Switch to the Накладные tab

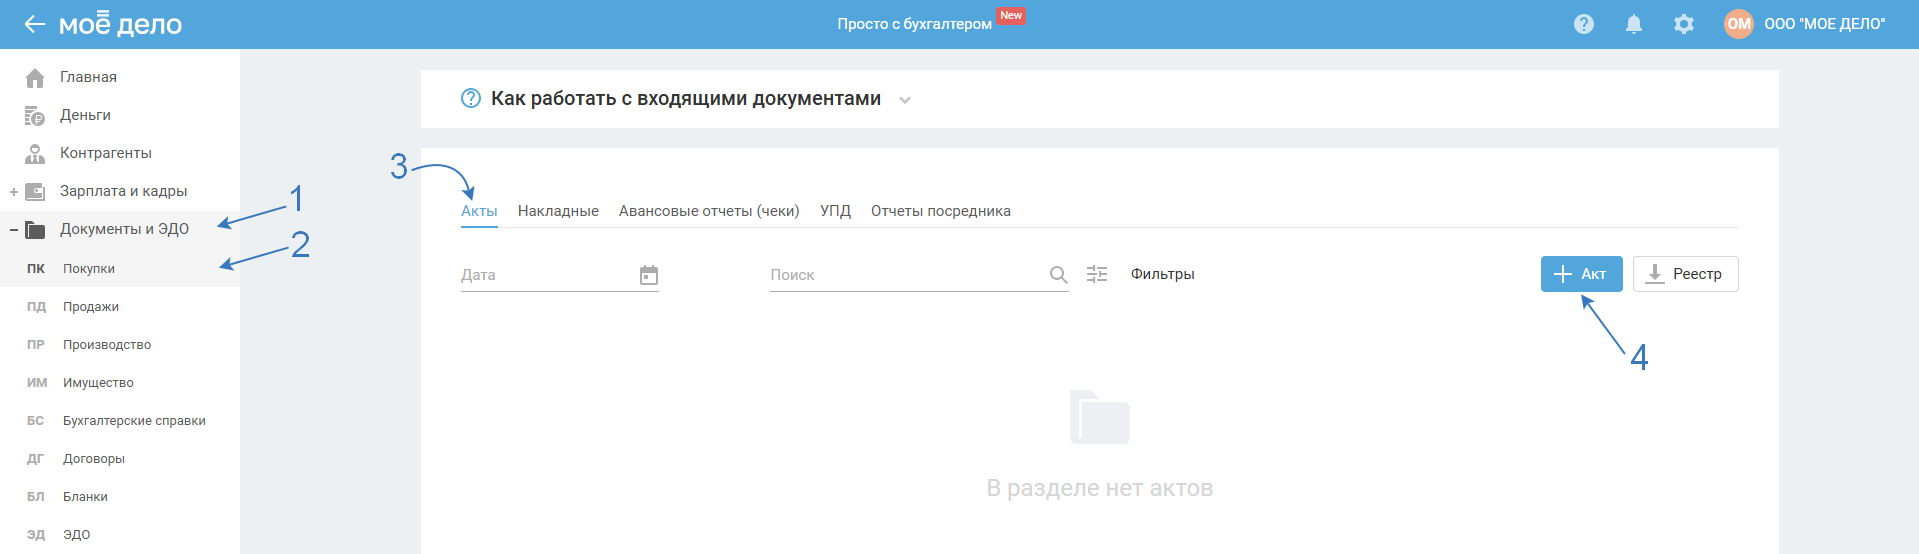pyautogui.click(x=558, y=211)
